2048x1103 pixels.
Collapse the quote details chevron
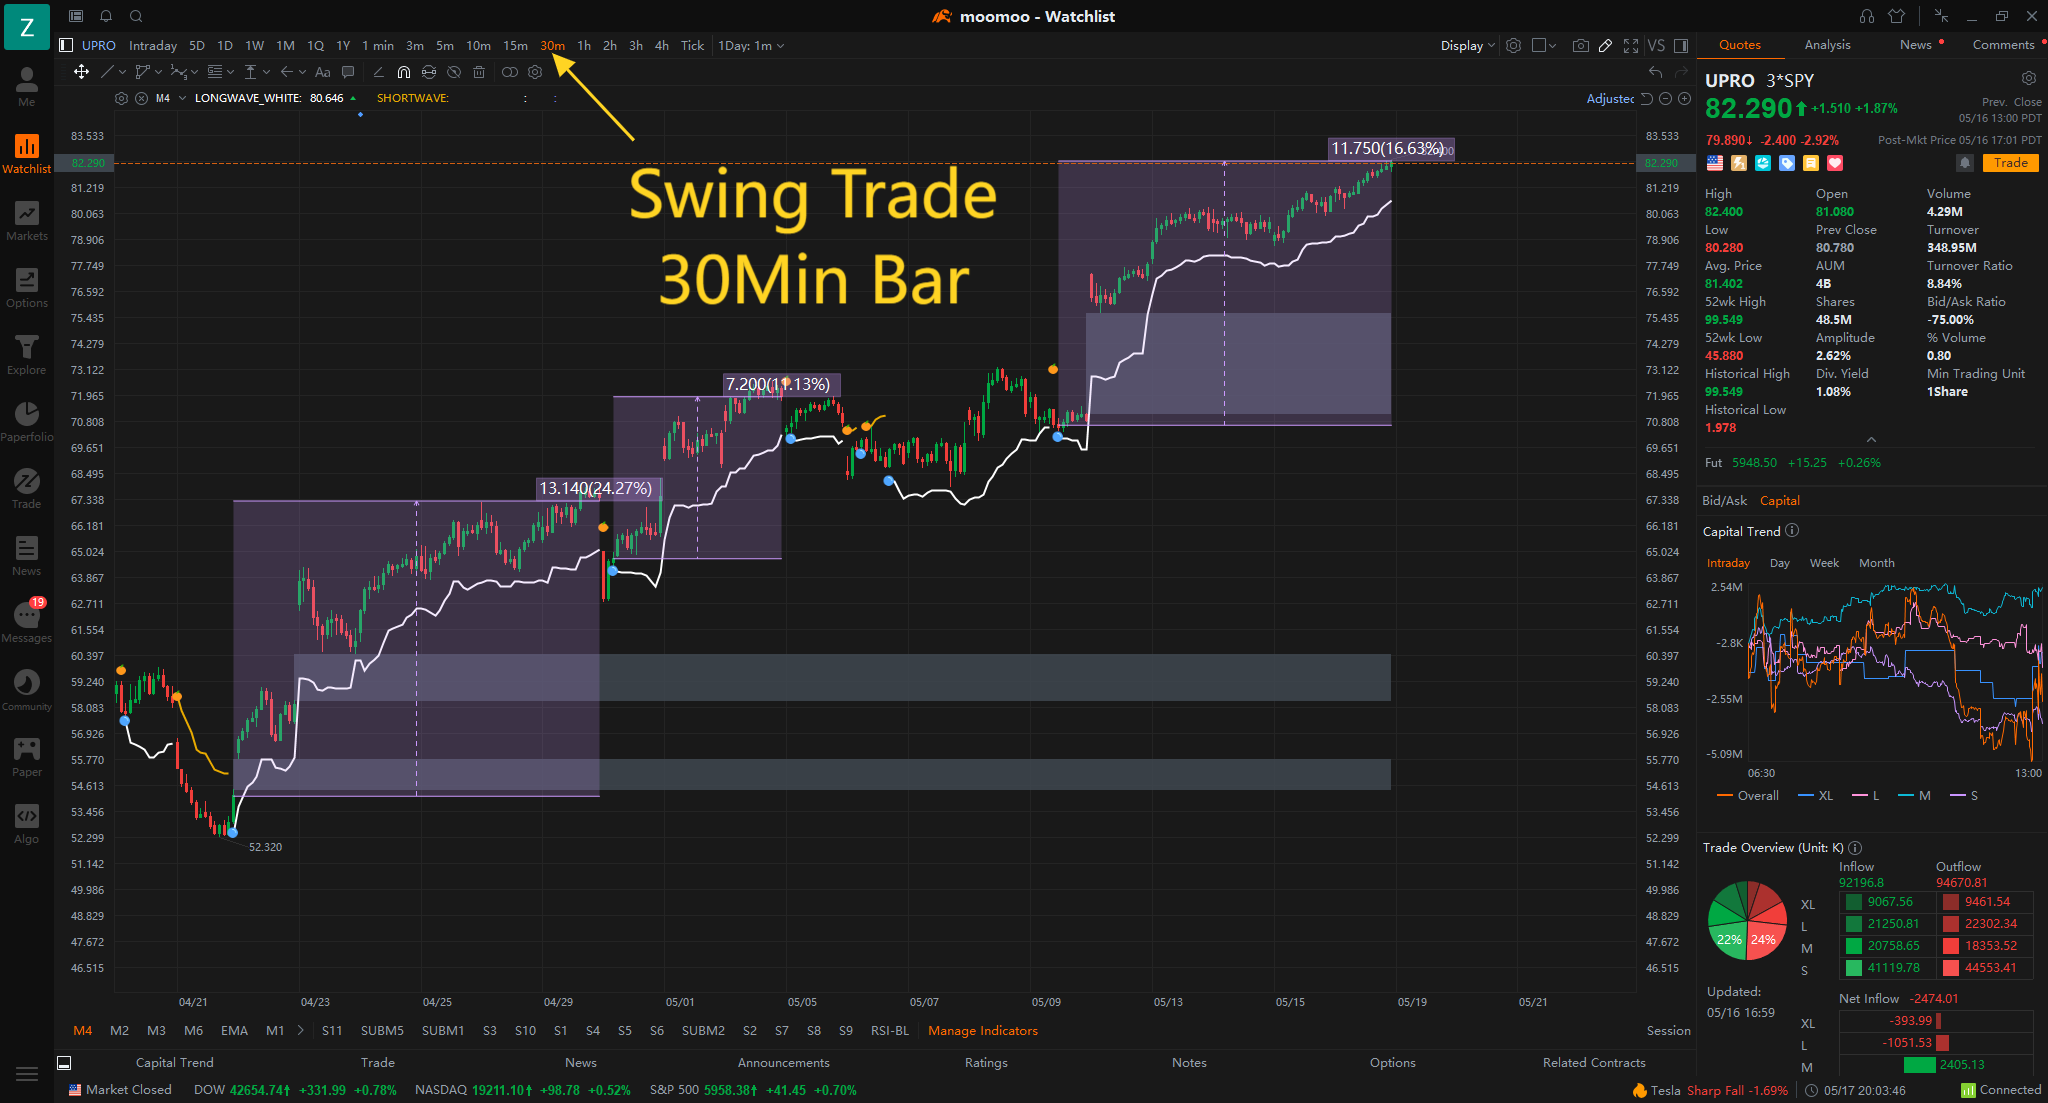point(1871,440)
